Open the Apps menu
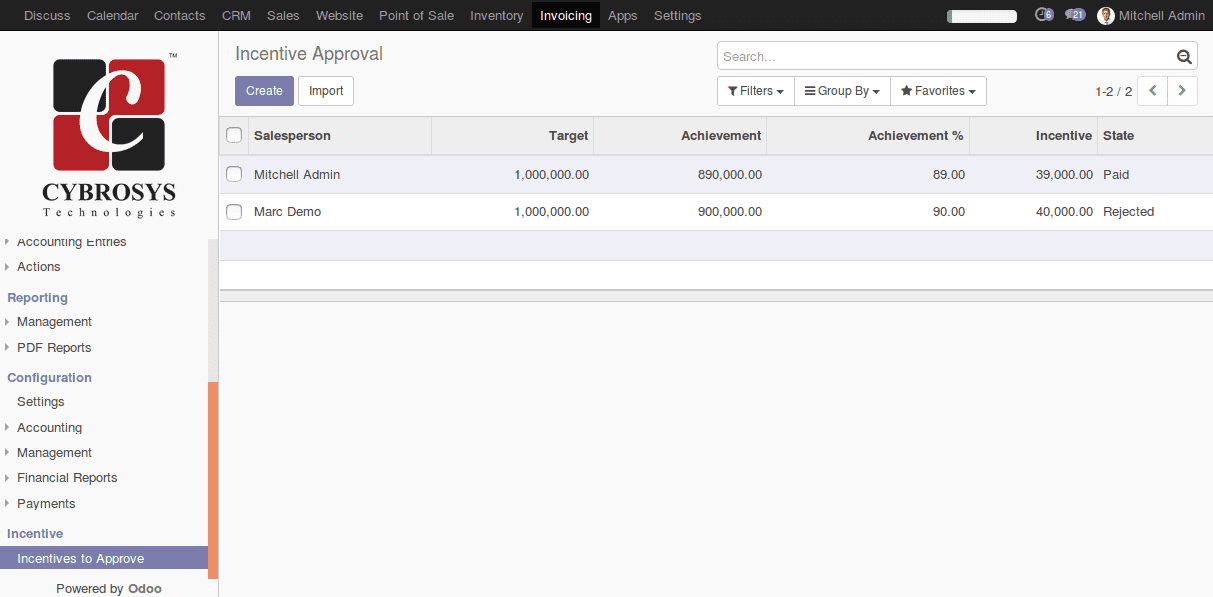 point(623,15)
